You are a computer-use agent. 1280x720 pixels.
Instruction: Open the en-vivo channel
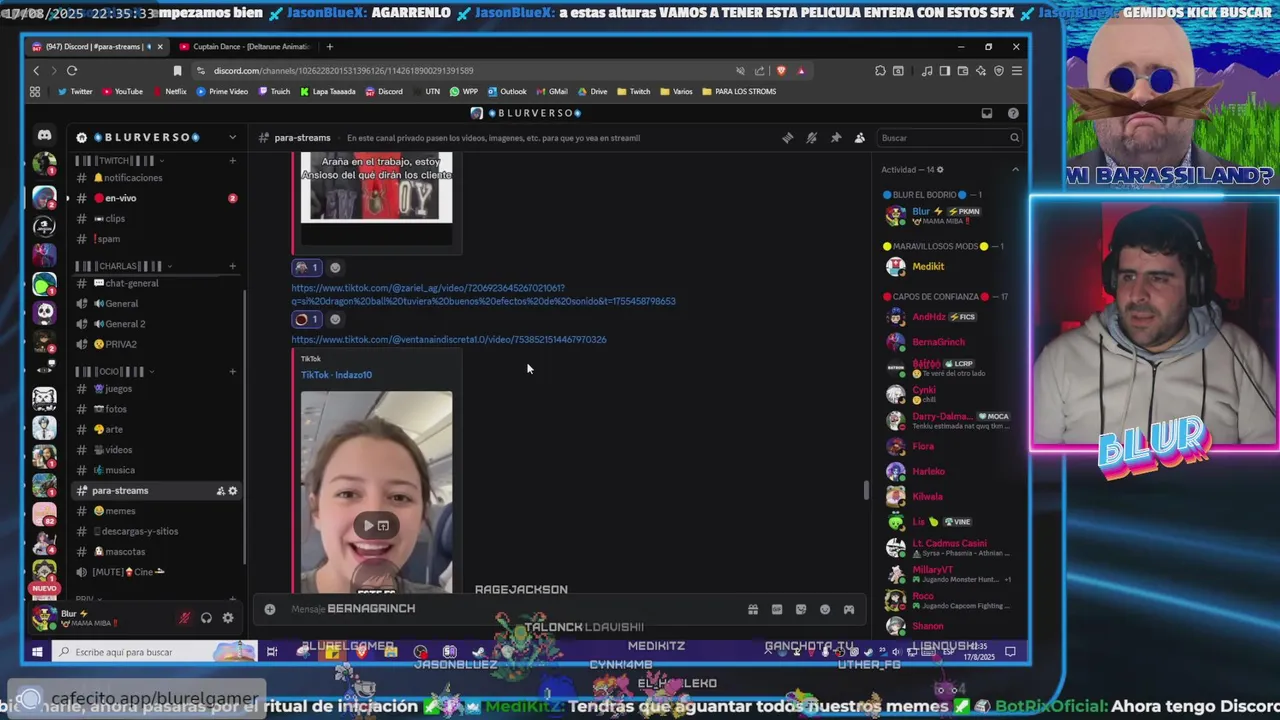click(156, 198)
